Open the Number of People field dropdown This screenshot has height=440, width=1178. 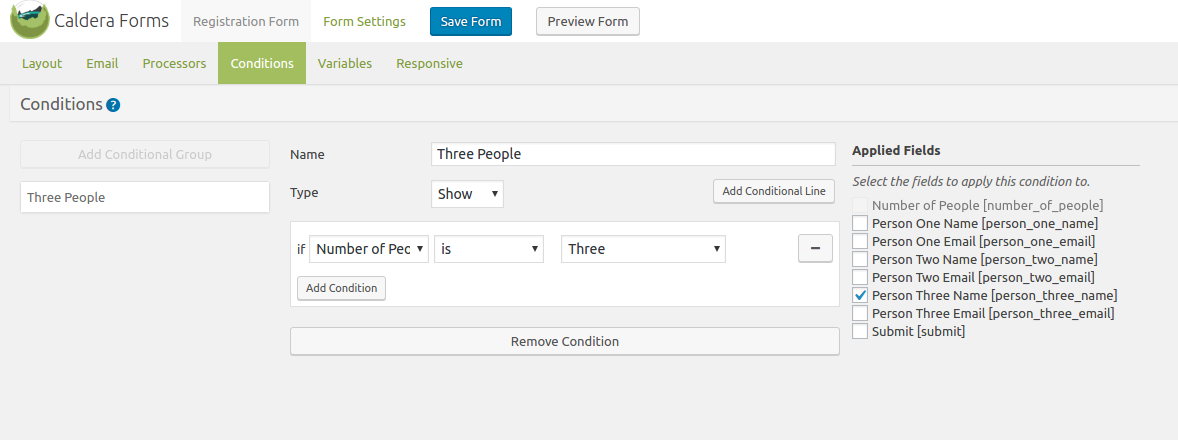(x=369, y=249)
